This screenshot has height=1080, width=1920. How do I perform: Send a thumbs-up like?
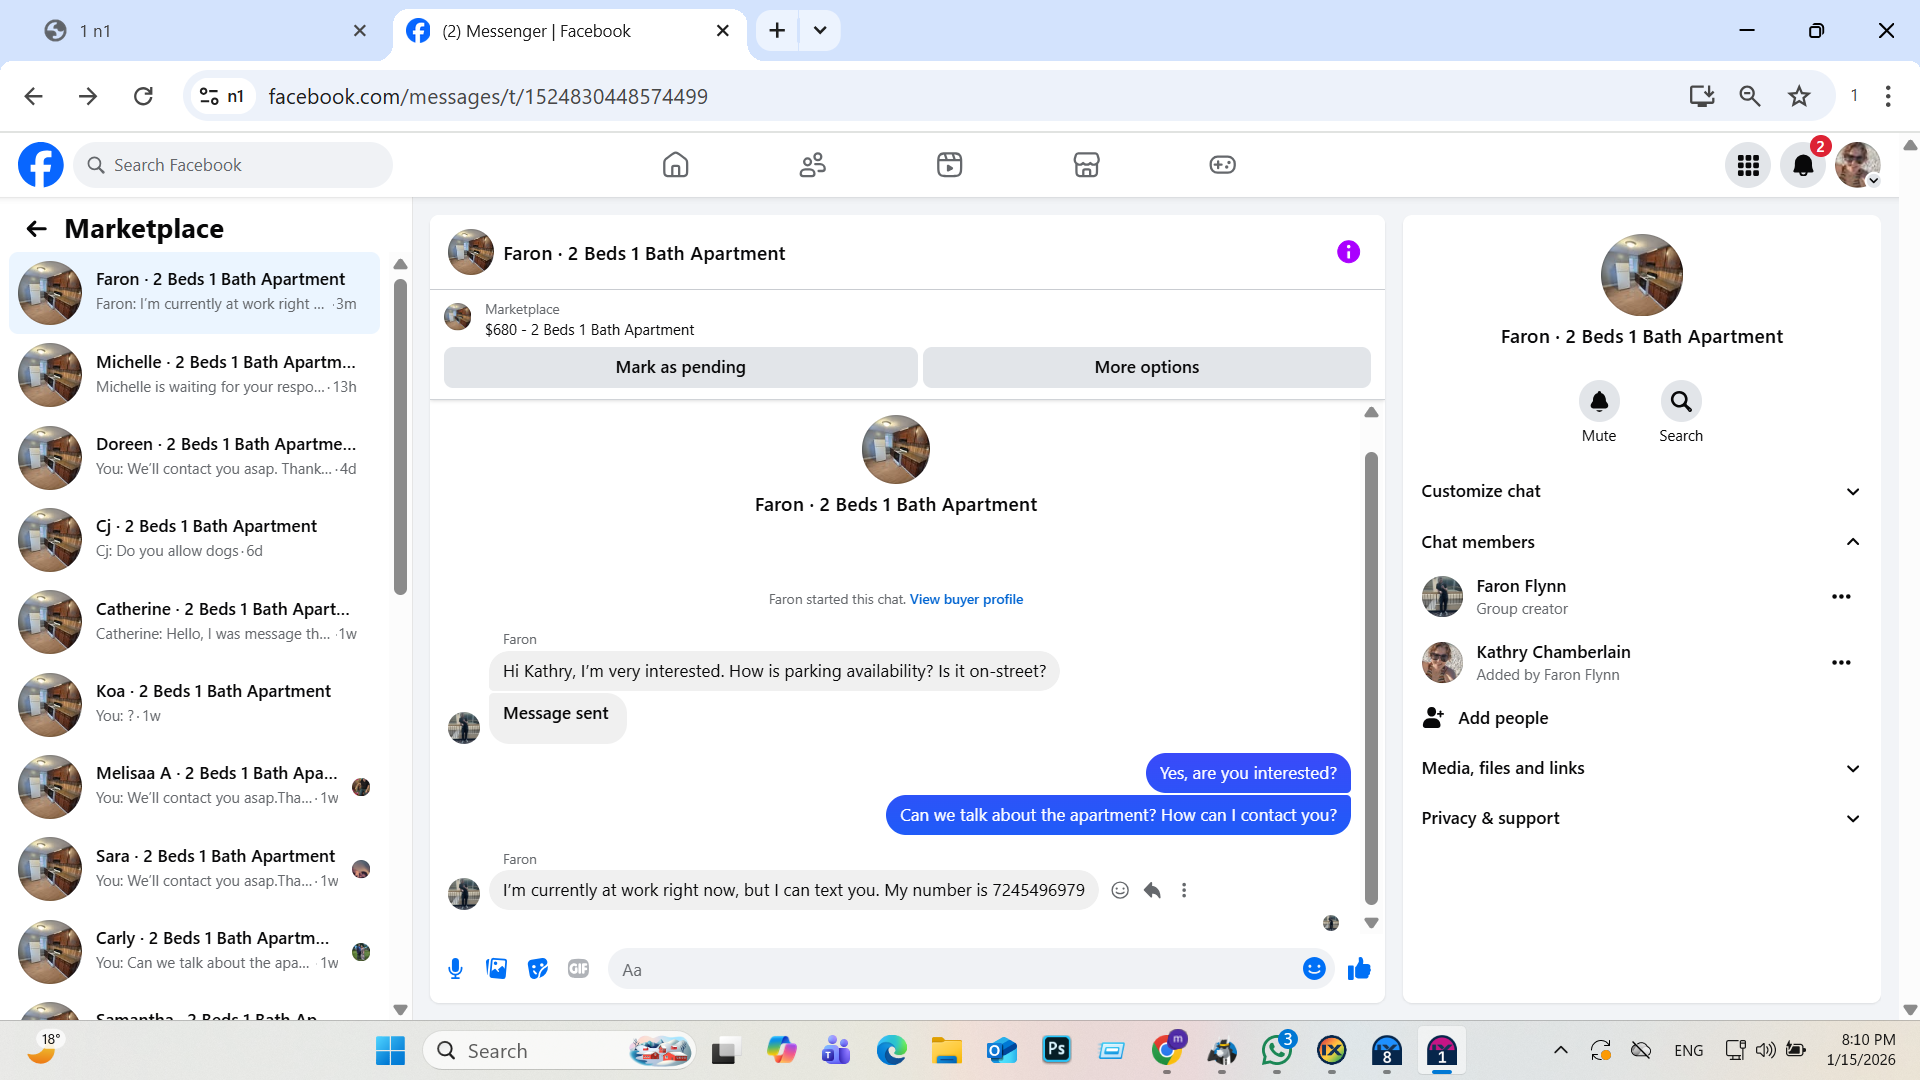pos(1359,968)
